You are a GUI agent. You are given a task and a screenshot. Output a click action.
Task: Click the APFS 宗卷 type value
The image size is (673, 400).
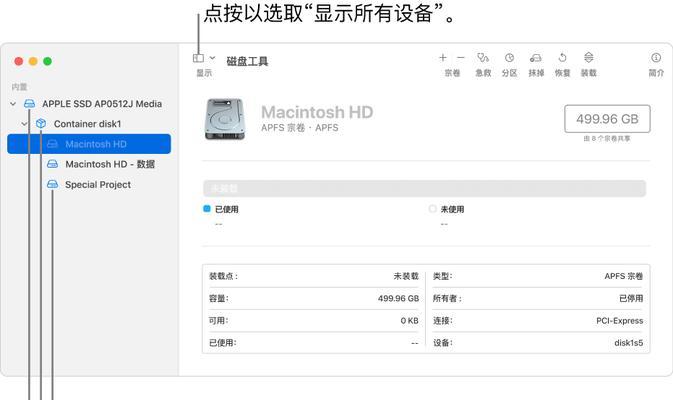tap(624, 276)
